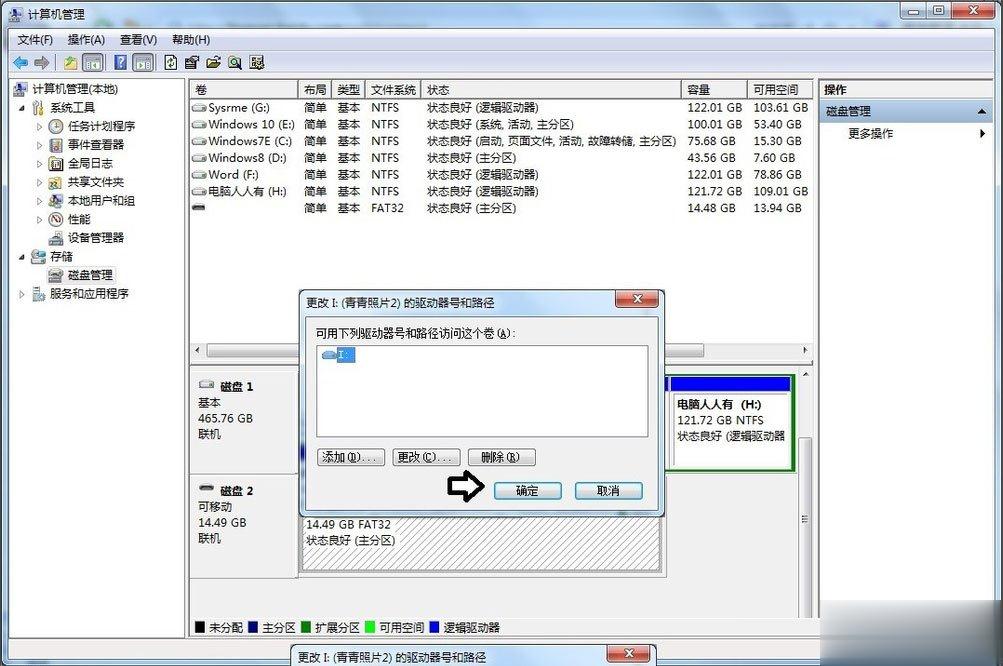The height and width of the screenshot is (666, 1003).
Task: Click the 删除(R) button
Action: pos(501,457)
